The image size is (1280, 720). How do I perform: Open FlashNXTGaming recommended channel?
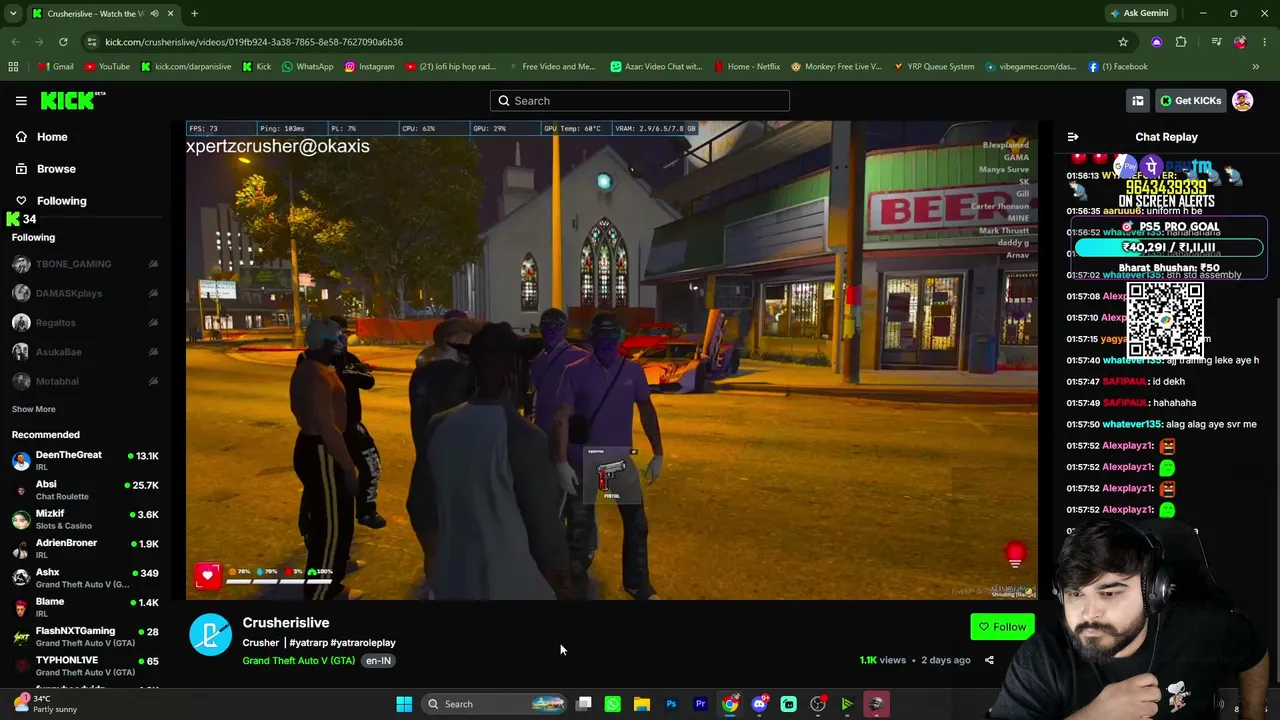(x=85, y=636)
